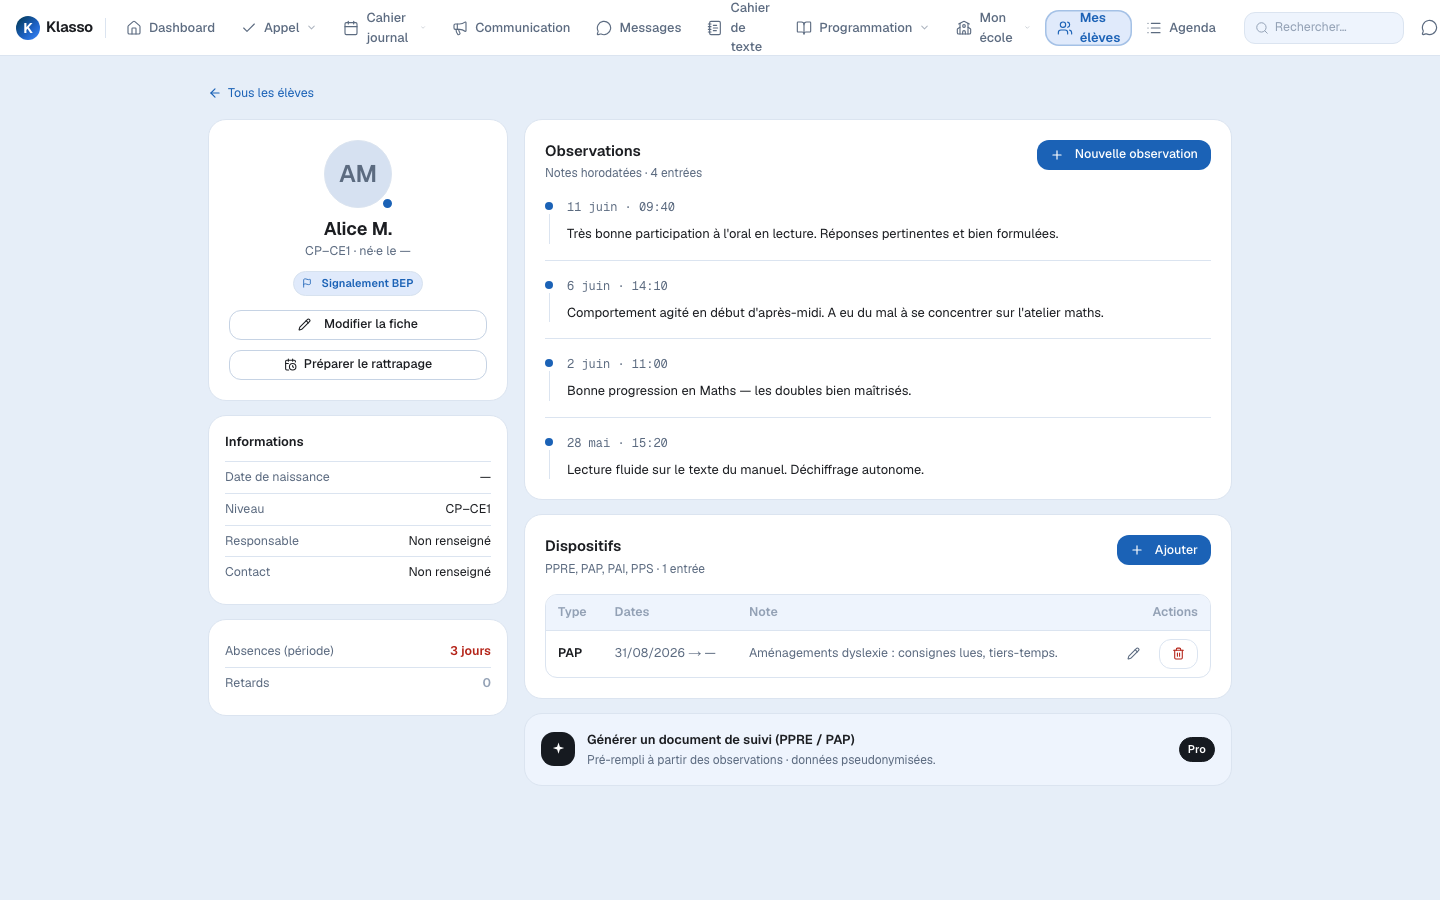Click the Klasso logo icon
Image resolution: width=1440 pixels, height=900 pixels.
click(28, 28)
